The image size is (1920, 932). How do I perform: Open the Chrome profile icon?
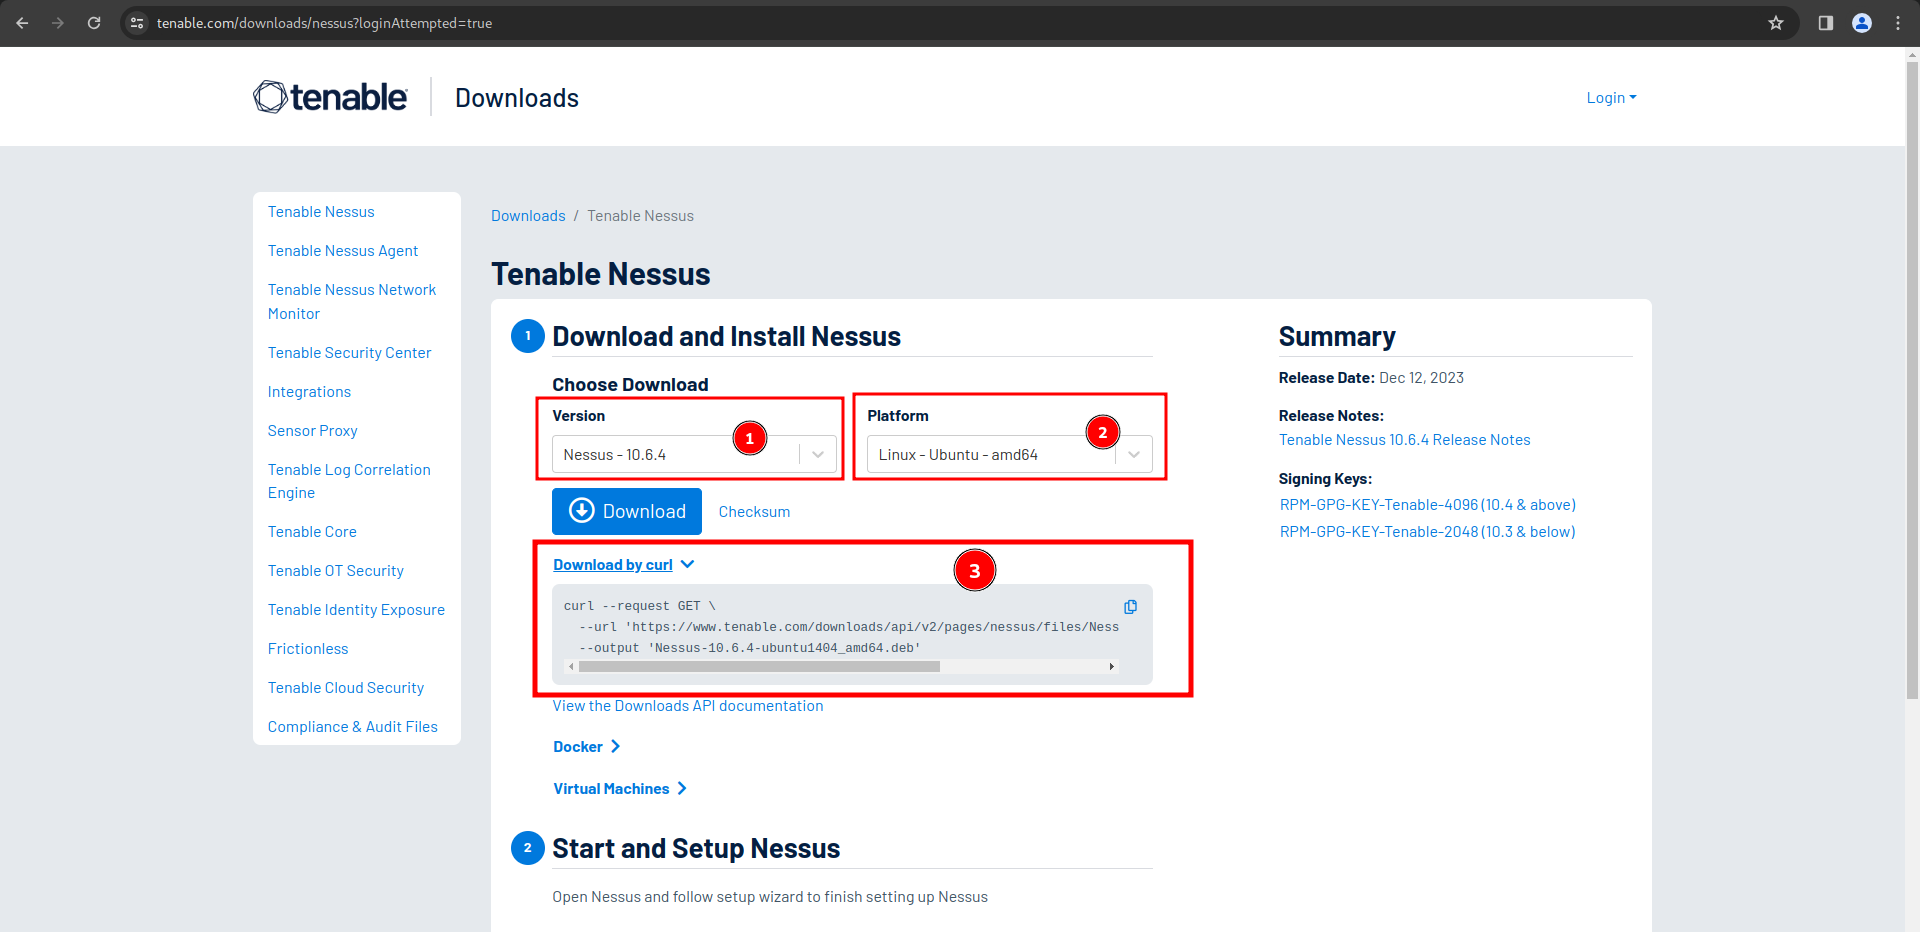[x=1861, y=23]
